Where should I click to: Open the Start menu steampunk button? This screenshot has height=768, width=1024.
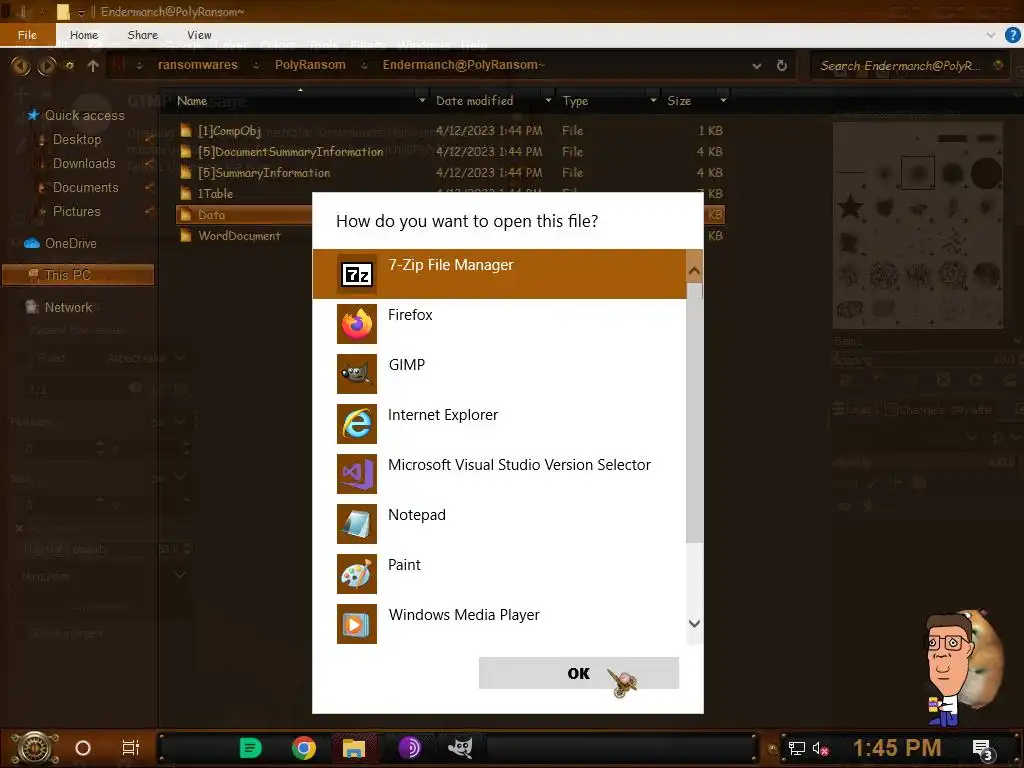point(35,748)
